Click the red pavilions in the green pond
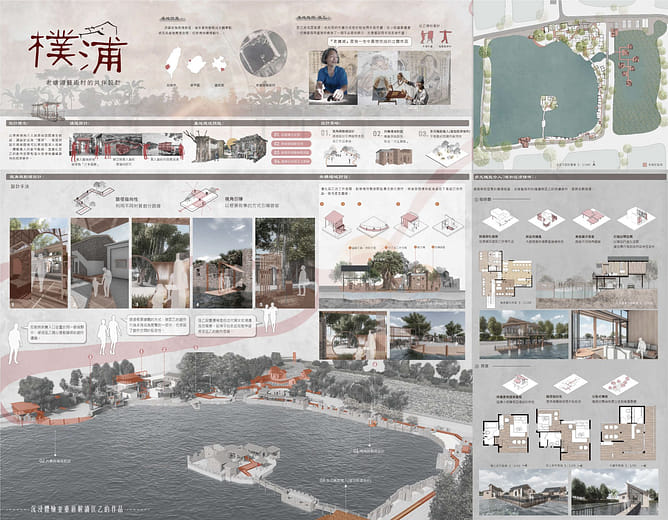Screen dimensions: 668x520 (628, 63)
